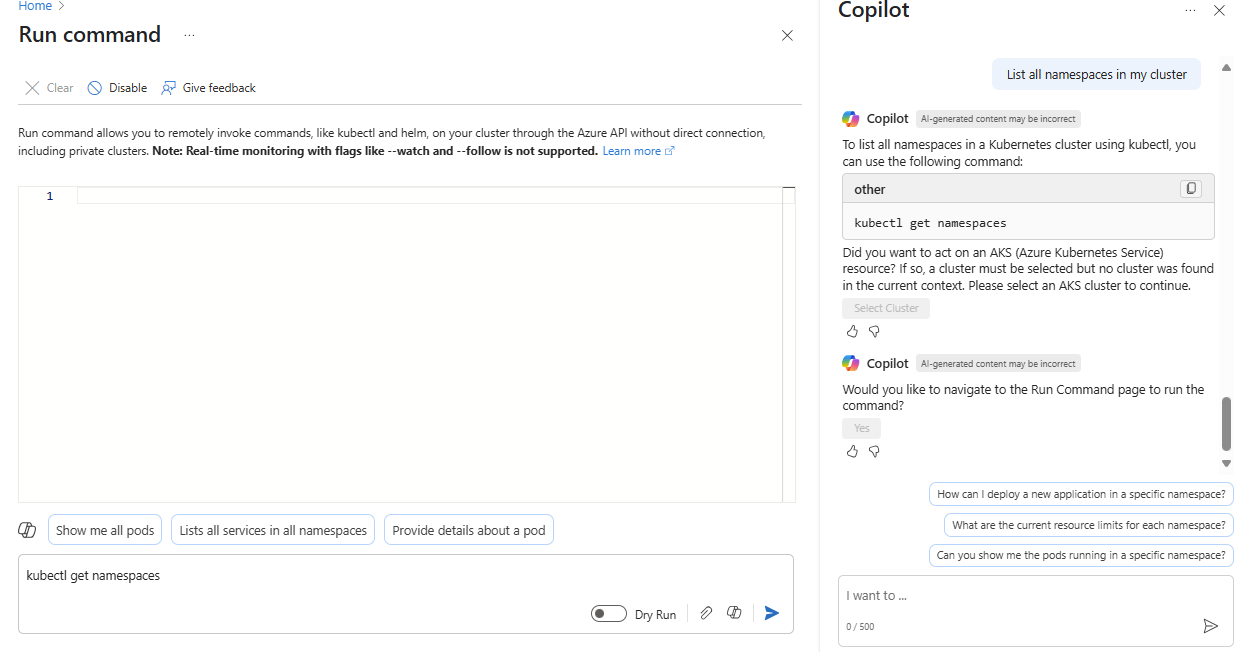The height and width of the screenshot is (652, 1244).
Task: Expand the Home breadcrumb chevron
Action: [62, 6]
